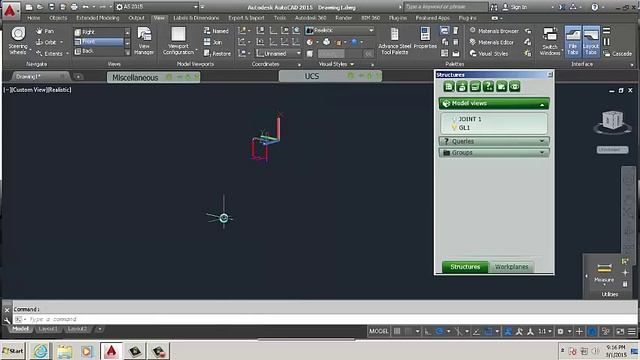Switch to the Structures tab at the palette bottom

point(465,267)
